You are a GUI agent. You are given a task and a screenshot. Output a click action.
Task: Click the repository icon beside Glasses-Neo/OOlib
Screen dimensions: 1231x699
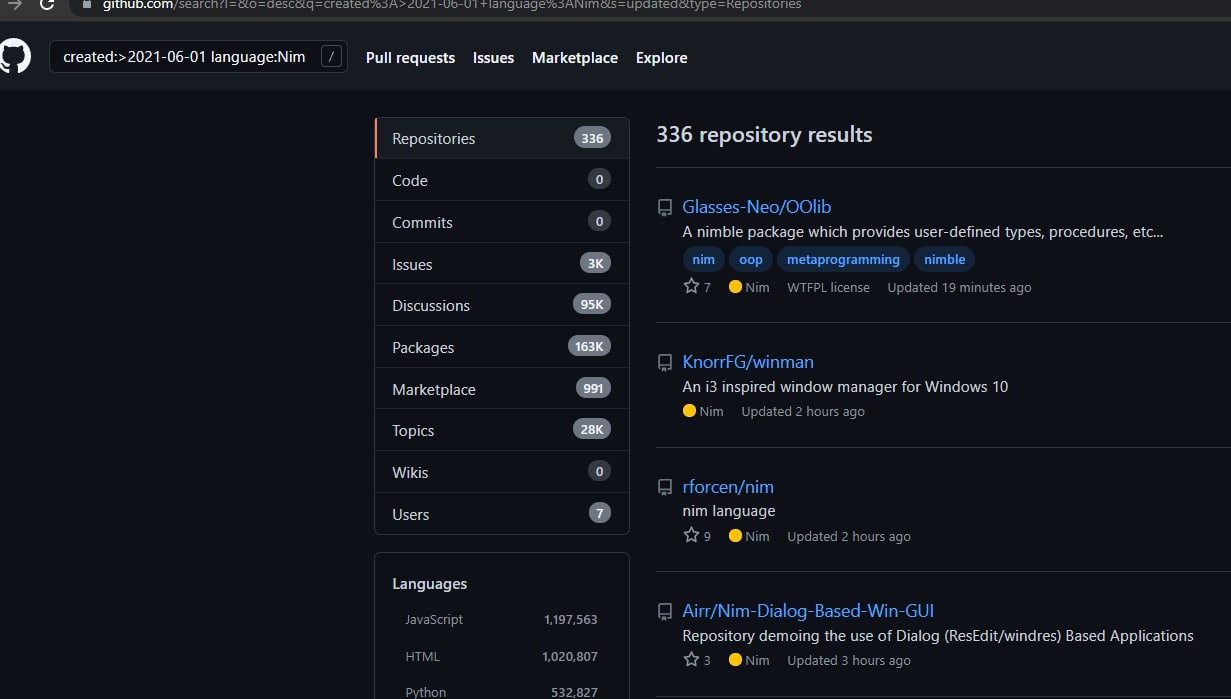coord(665,208)
